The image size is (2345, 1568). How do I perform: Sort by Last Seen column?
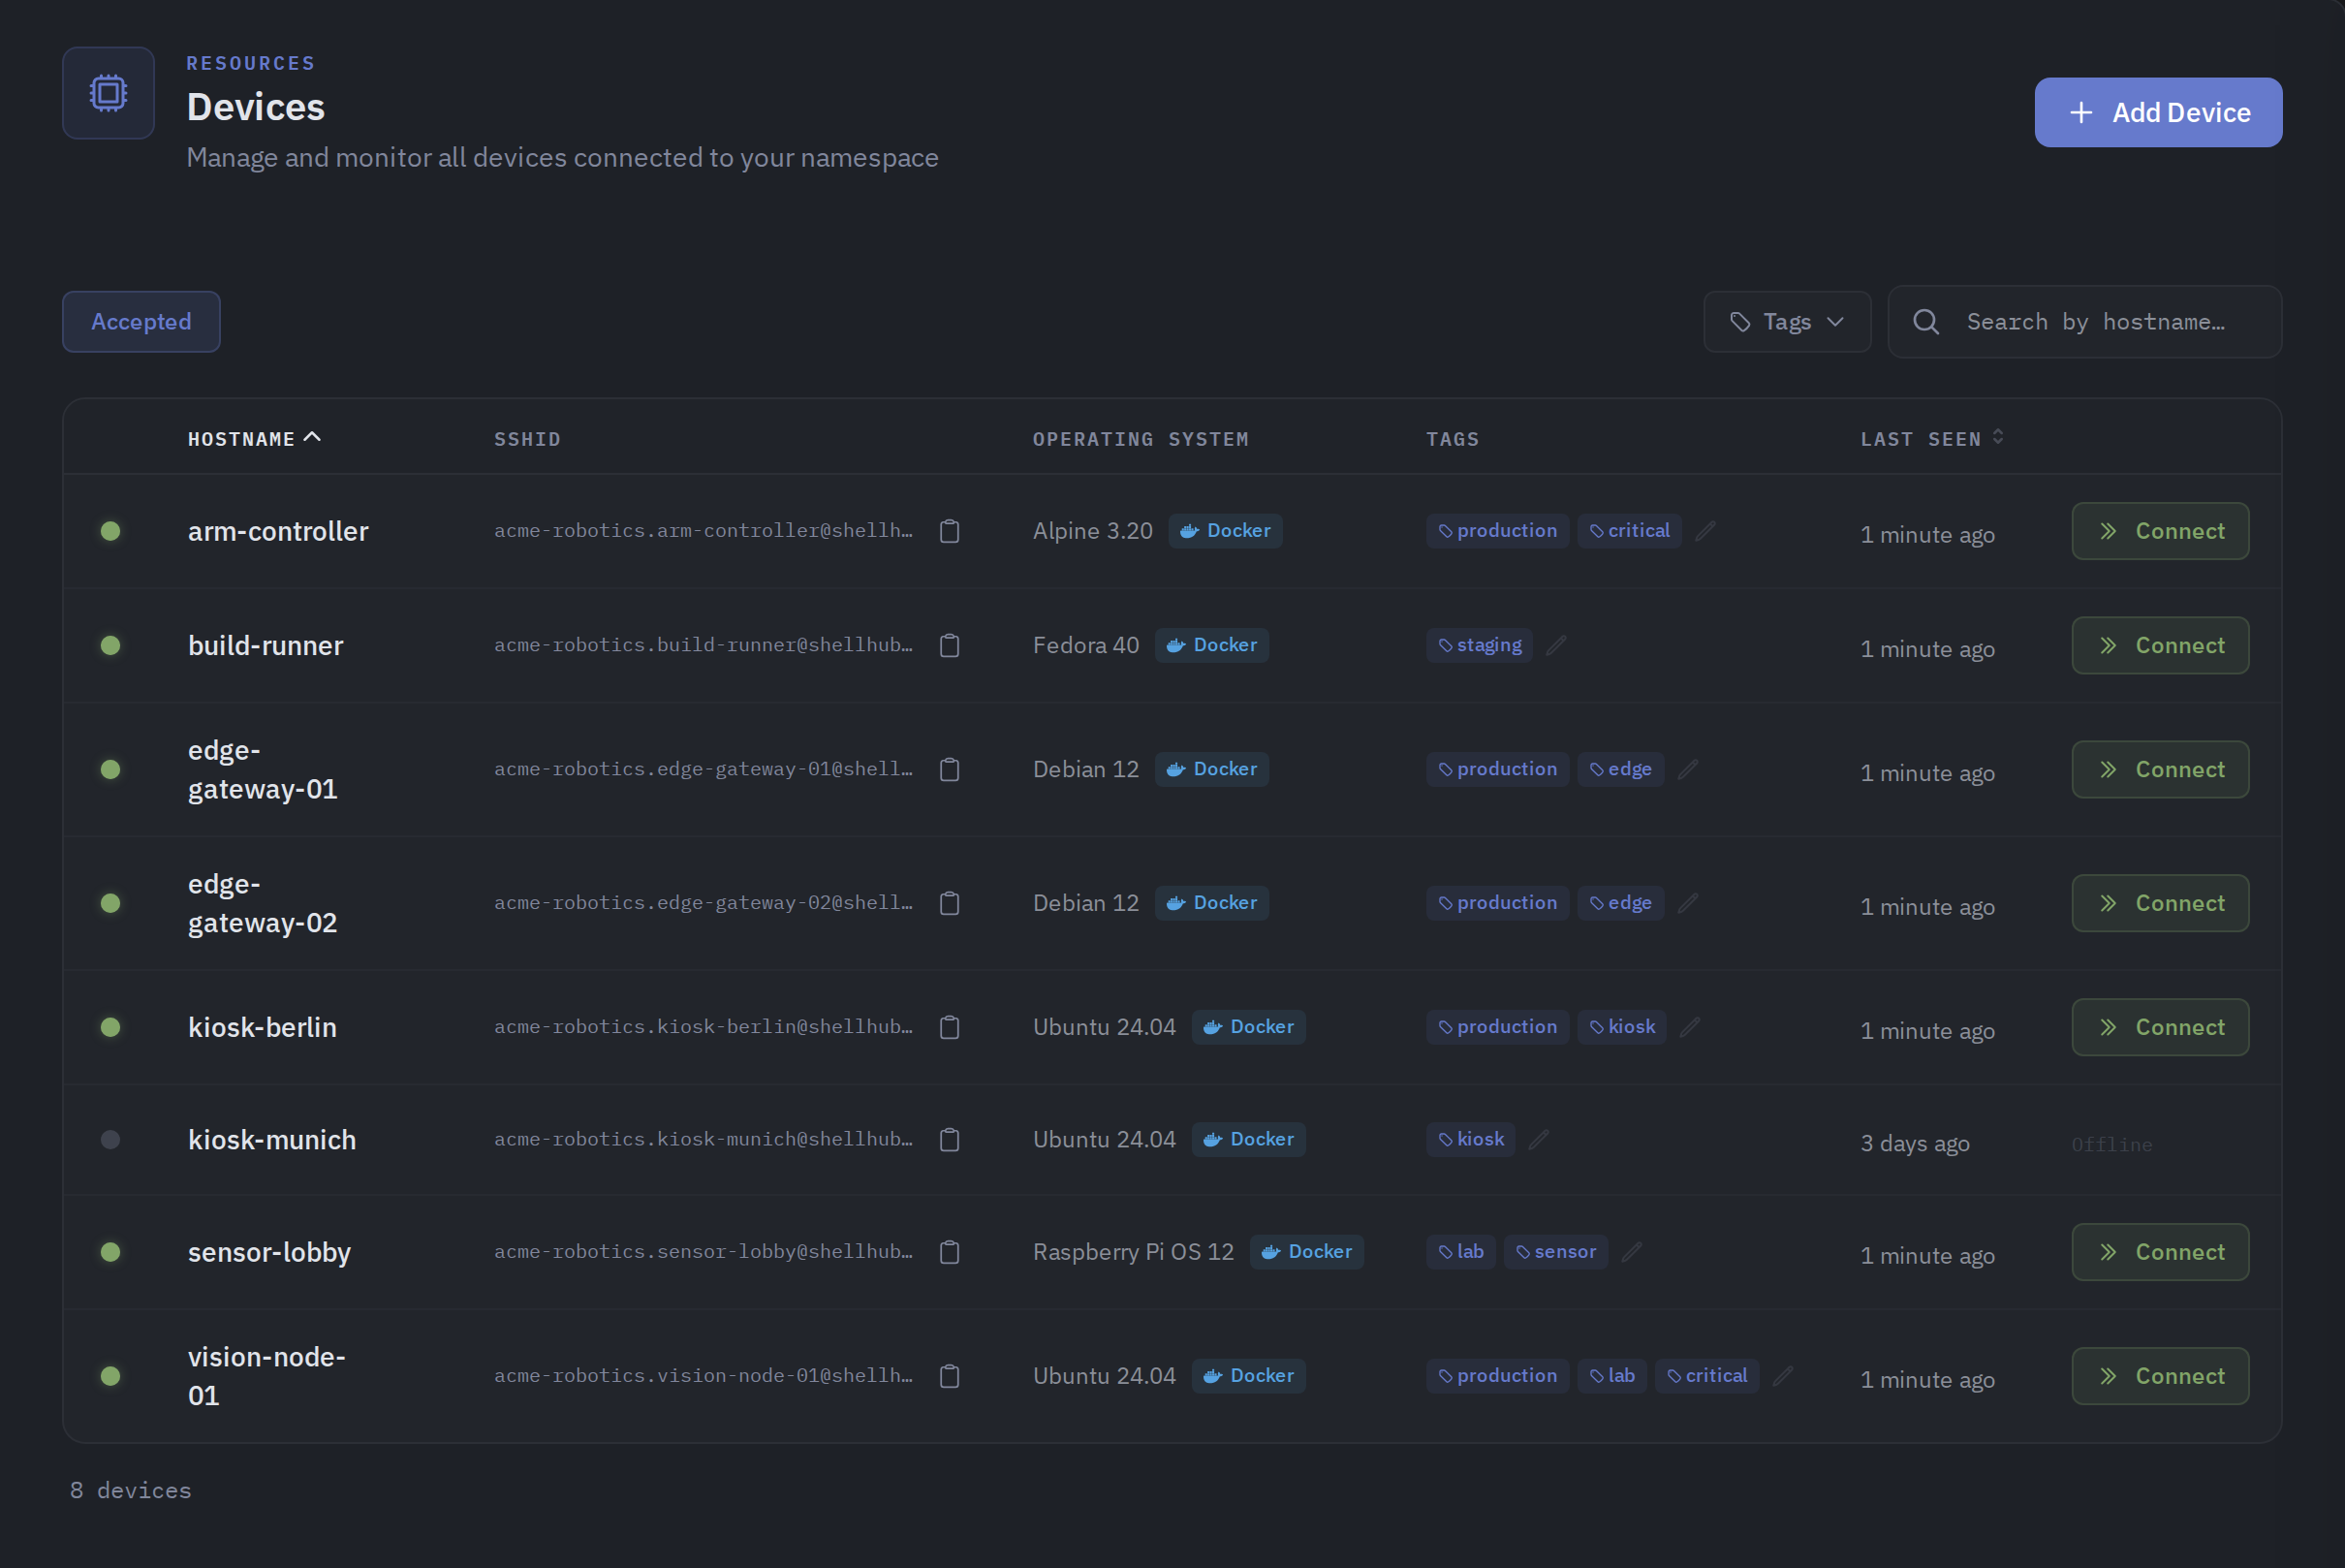pyautogui.click(x=1932, y=438)
